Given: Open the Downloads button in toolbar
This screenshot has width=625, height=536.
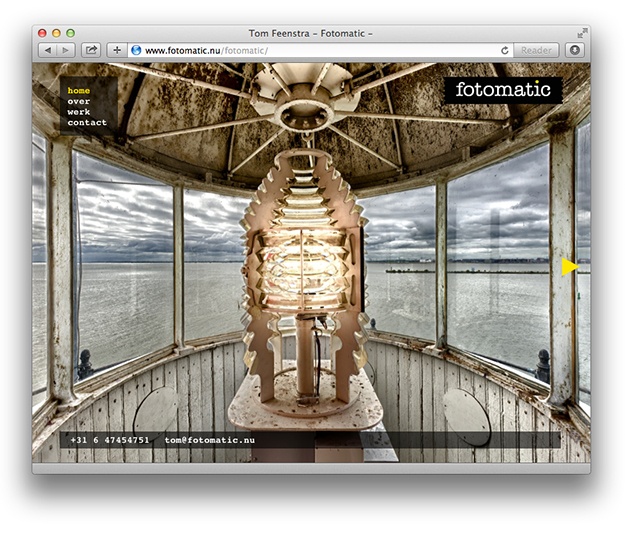Looking at the screenshot, I should click(x=575, y=50).
